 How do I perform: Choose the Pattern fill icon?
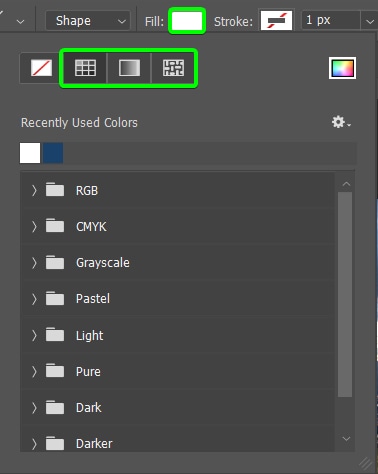173,68
